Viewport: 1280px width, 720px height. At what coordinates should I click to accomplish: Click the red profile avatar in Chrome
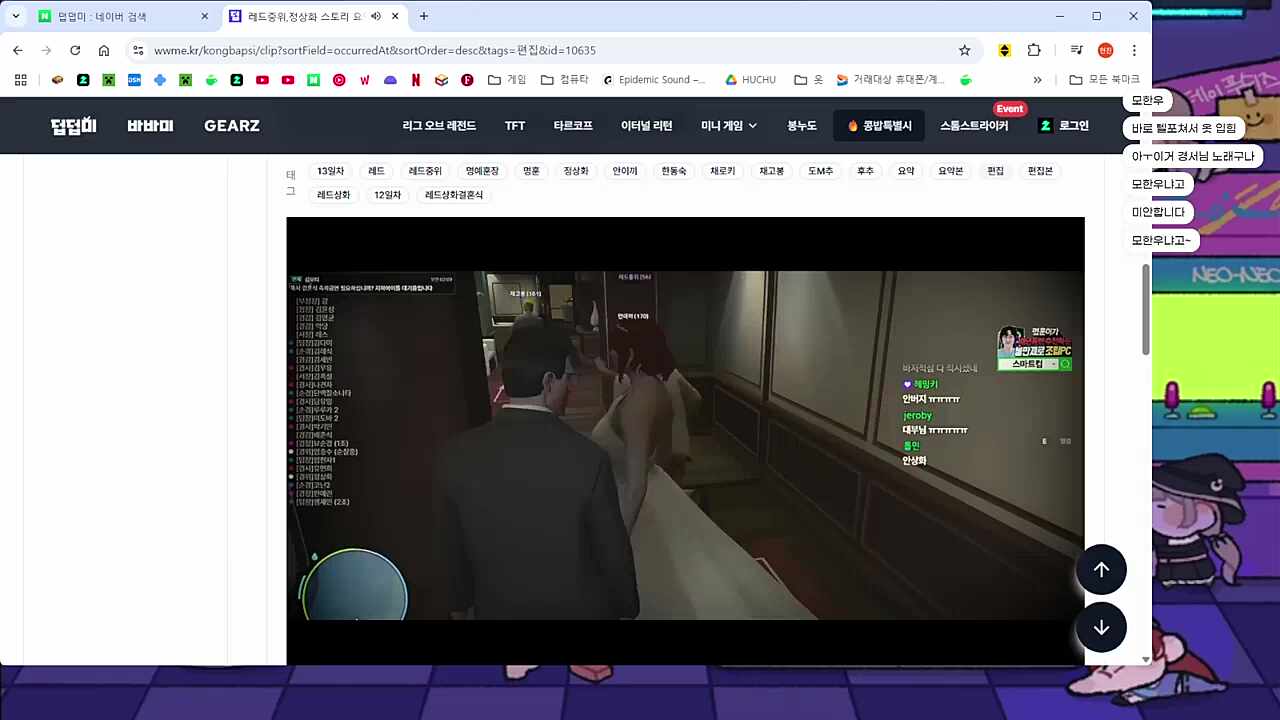[x=1105, y=50]
